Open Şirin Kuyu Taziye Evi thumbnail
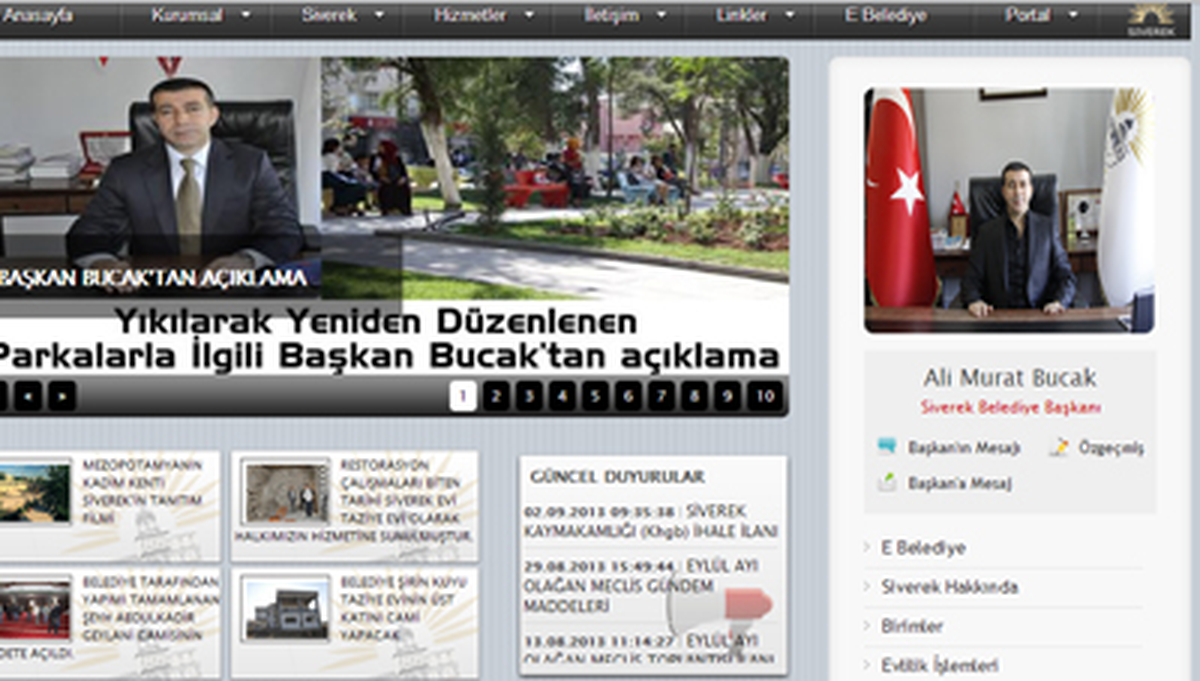This screenshot has height=681, width=1200. coord(286,608)
